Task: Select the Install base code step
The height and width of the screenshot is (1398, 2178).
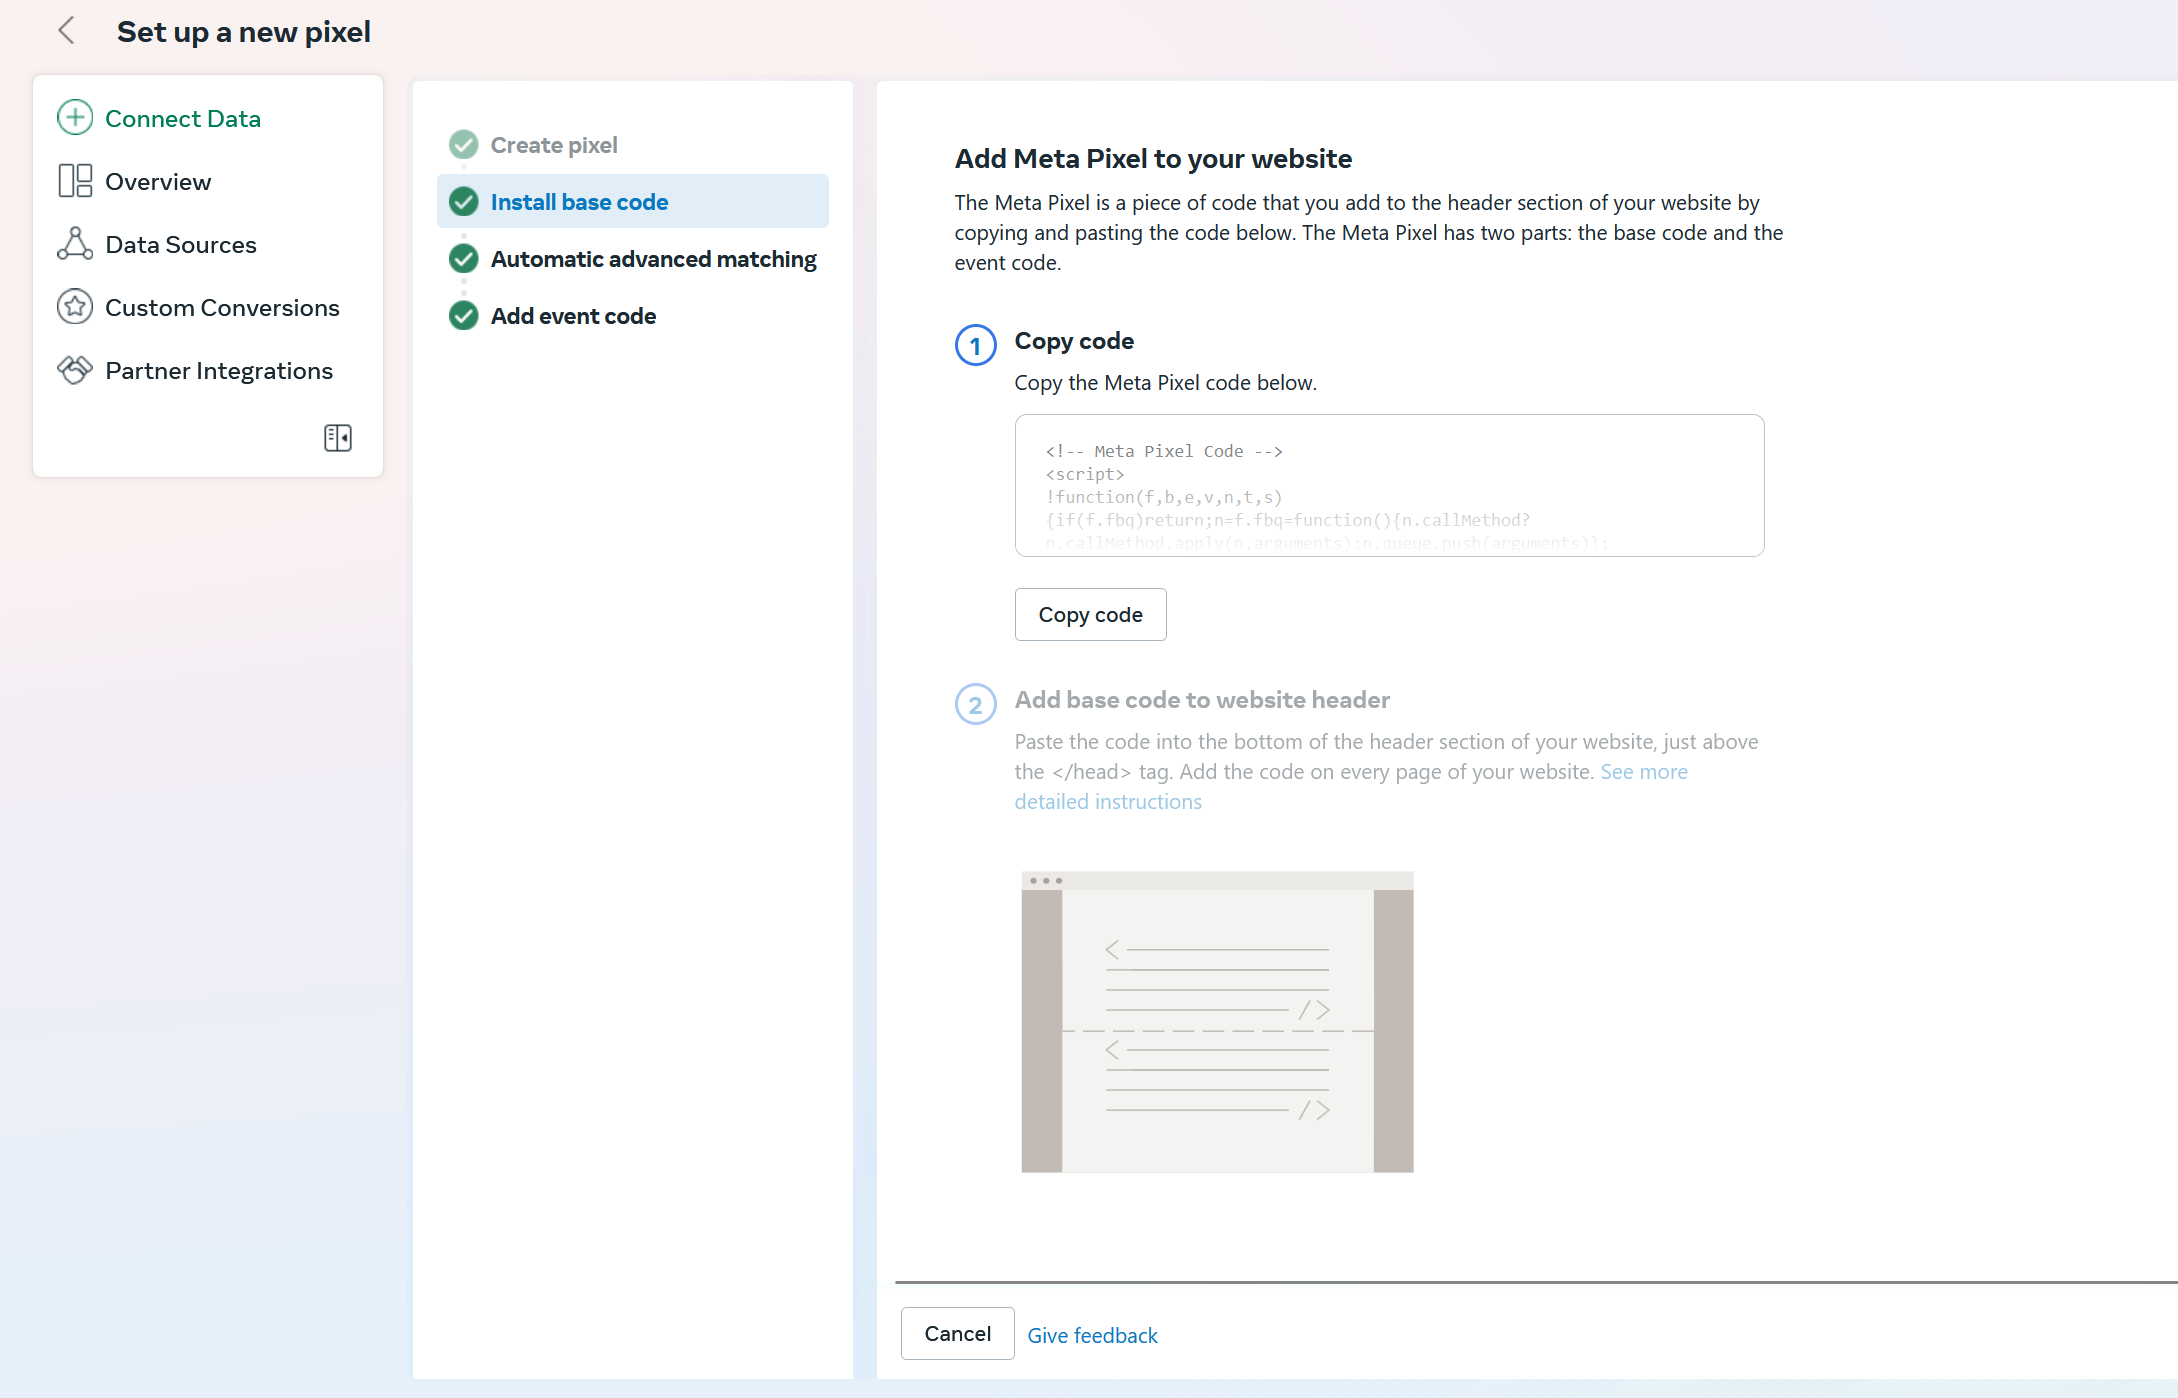Action: pos(633,202)
